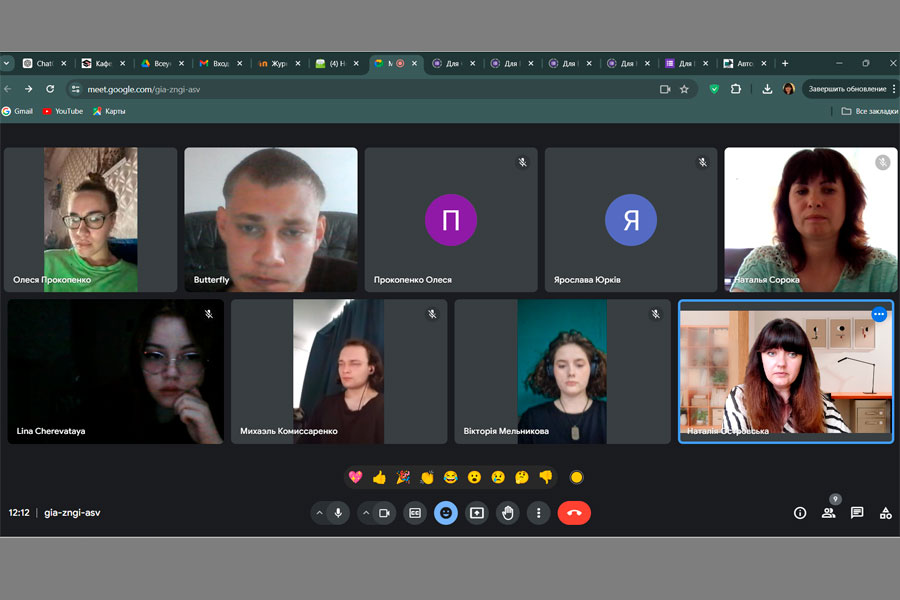Open Gmail bookmark
Viewport: 900px width, 600px height.
pos(17,111)
